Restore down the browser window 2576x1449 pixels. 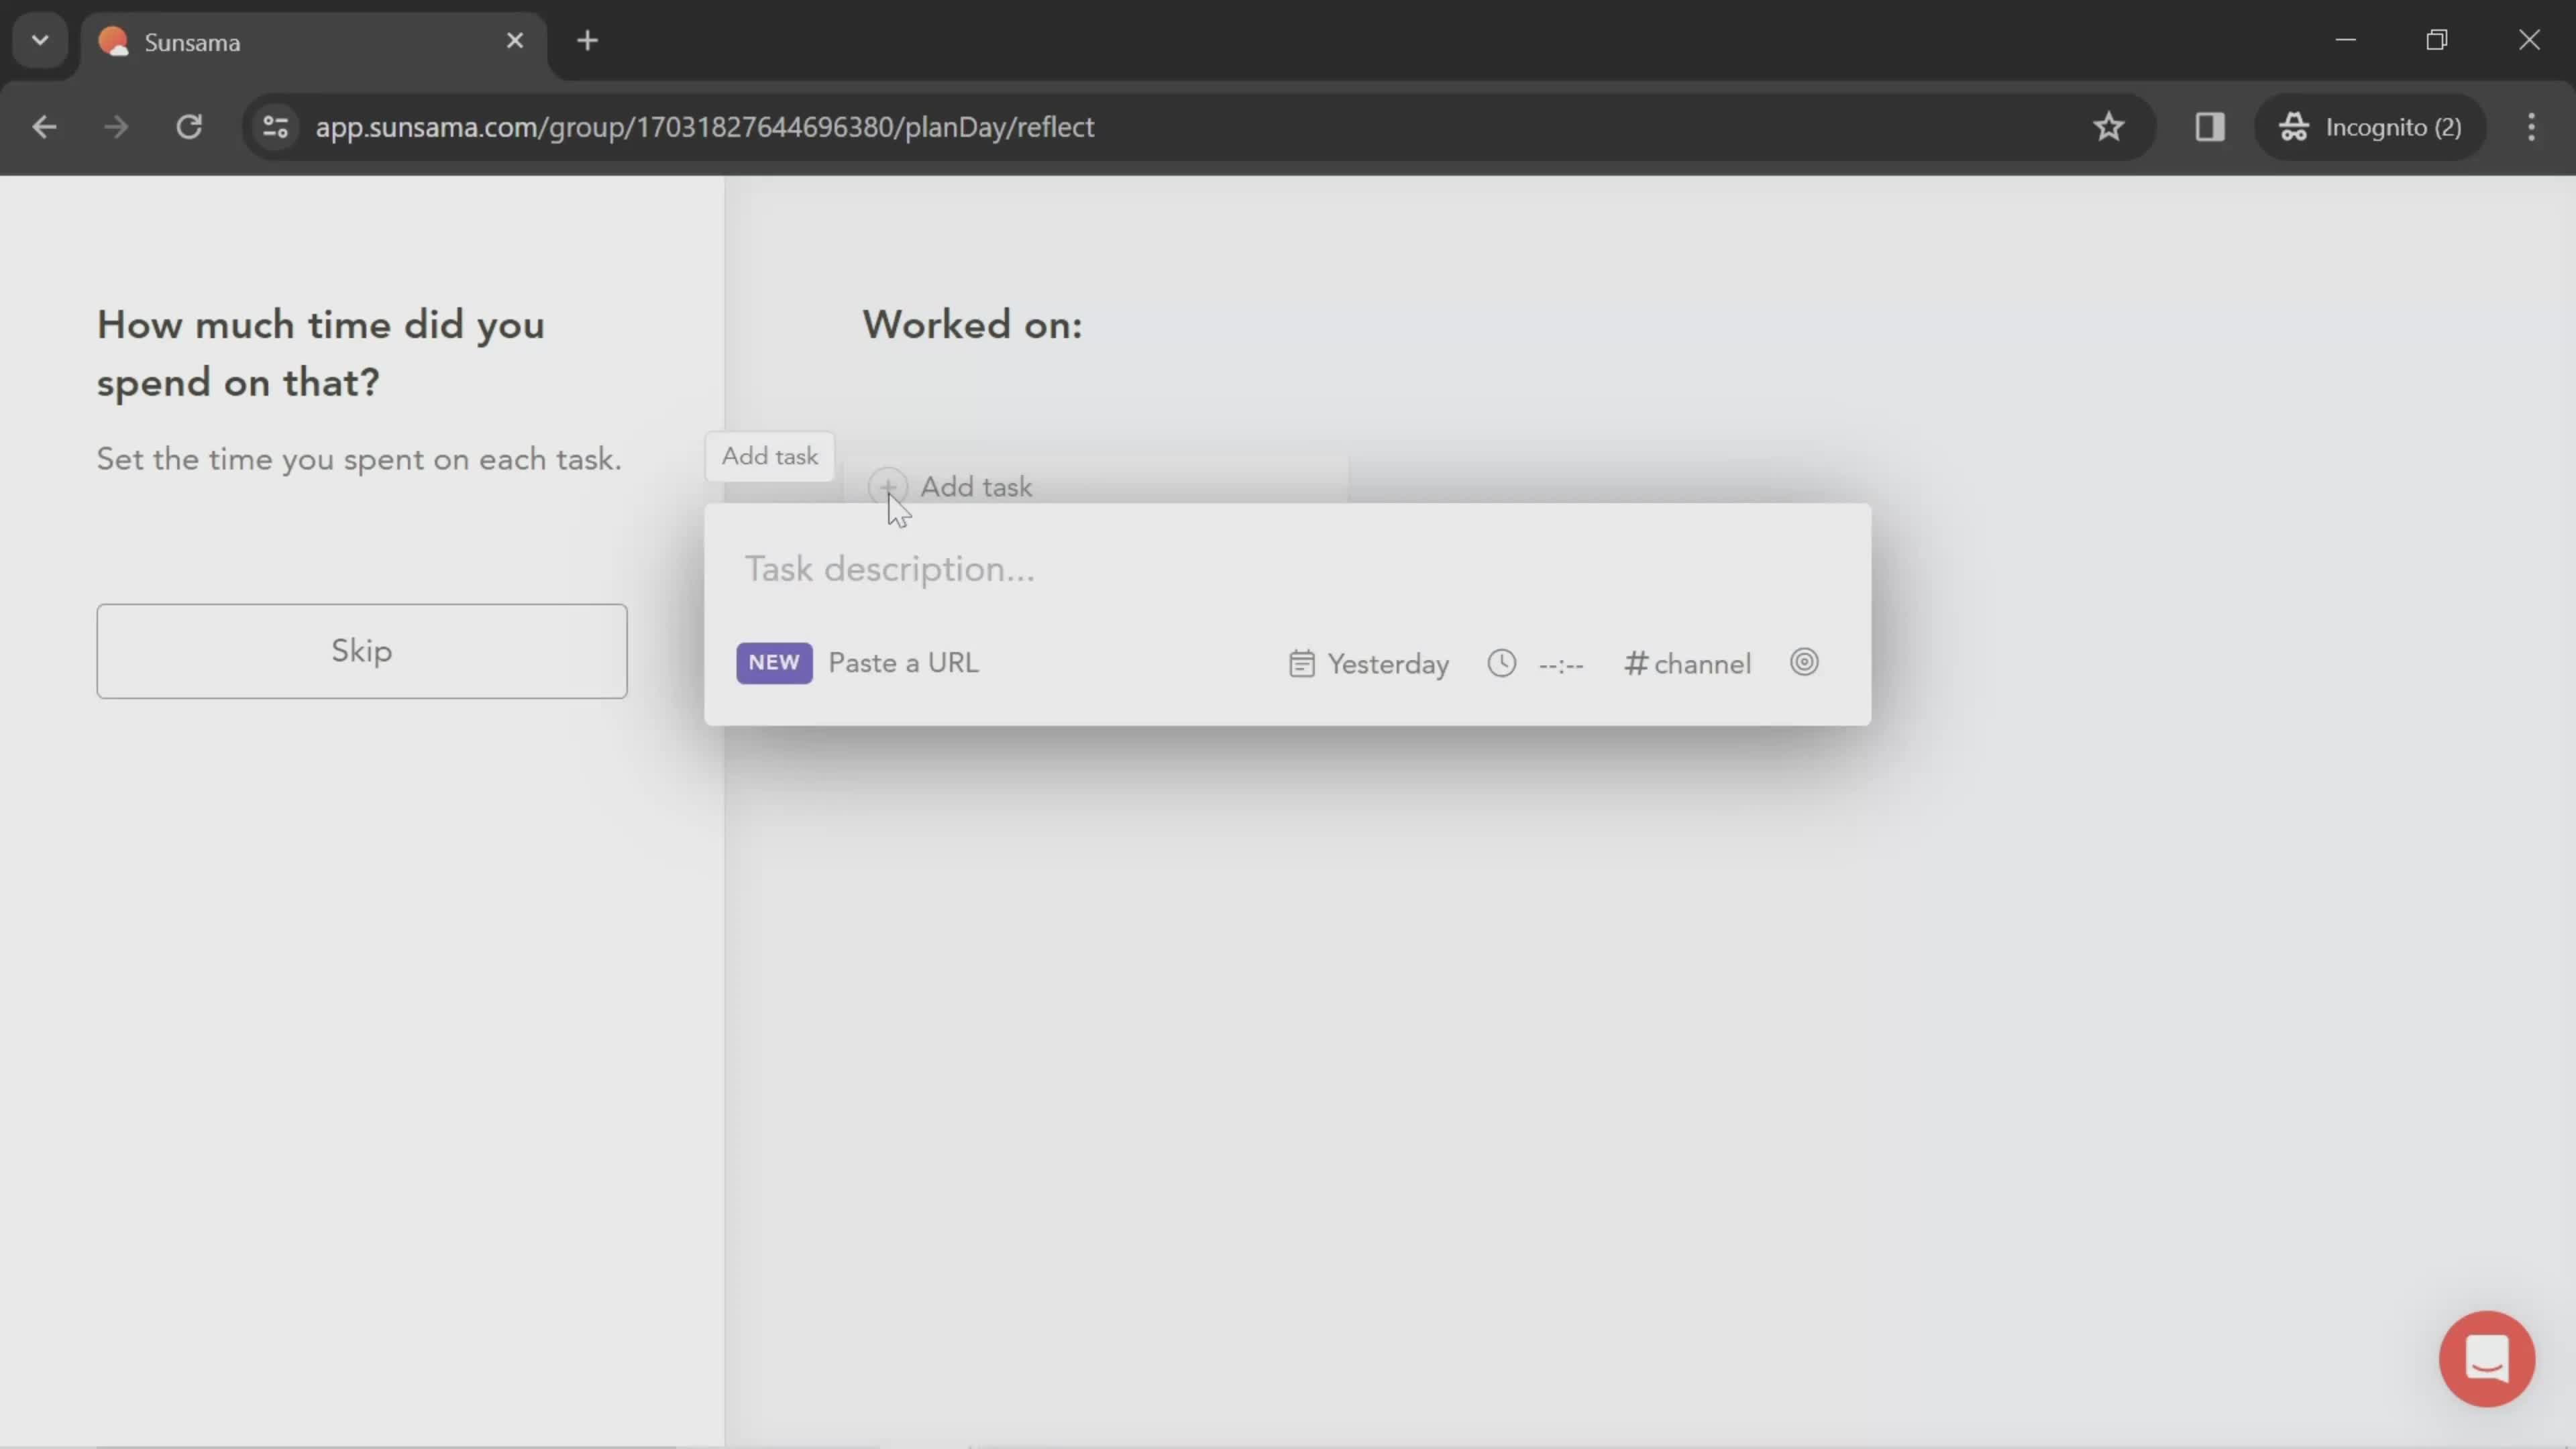[x=2437, y=40]
